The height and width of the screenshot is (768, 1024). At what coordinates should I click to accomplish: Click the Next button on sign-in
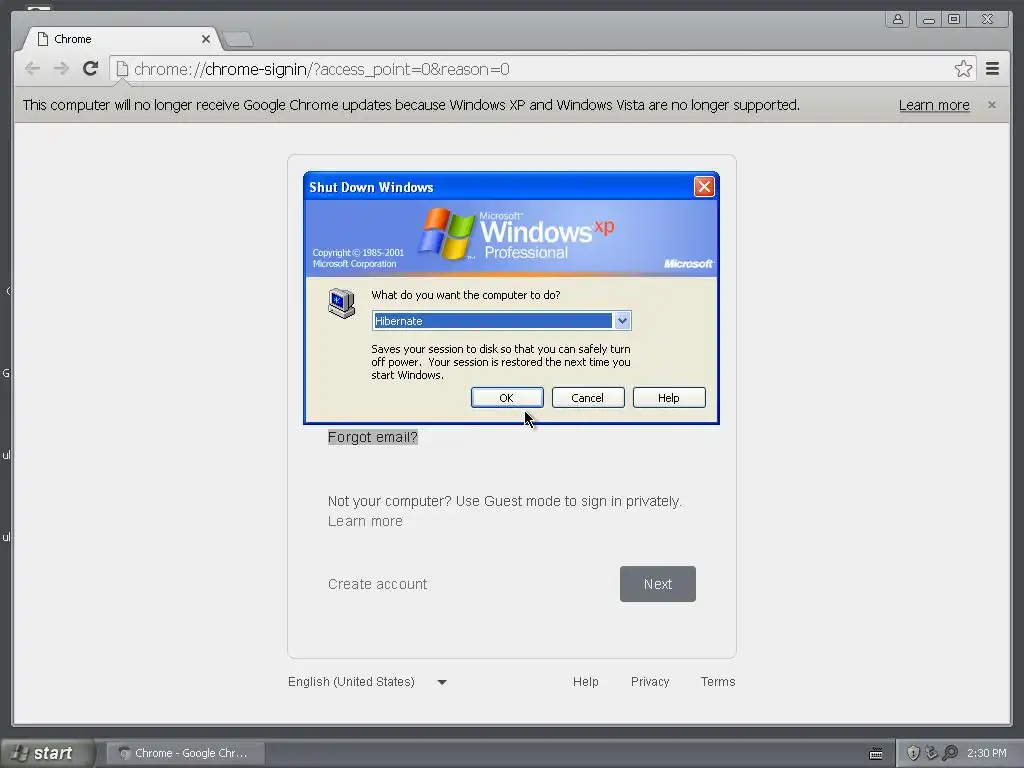pos(658,584)
